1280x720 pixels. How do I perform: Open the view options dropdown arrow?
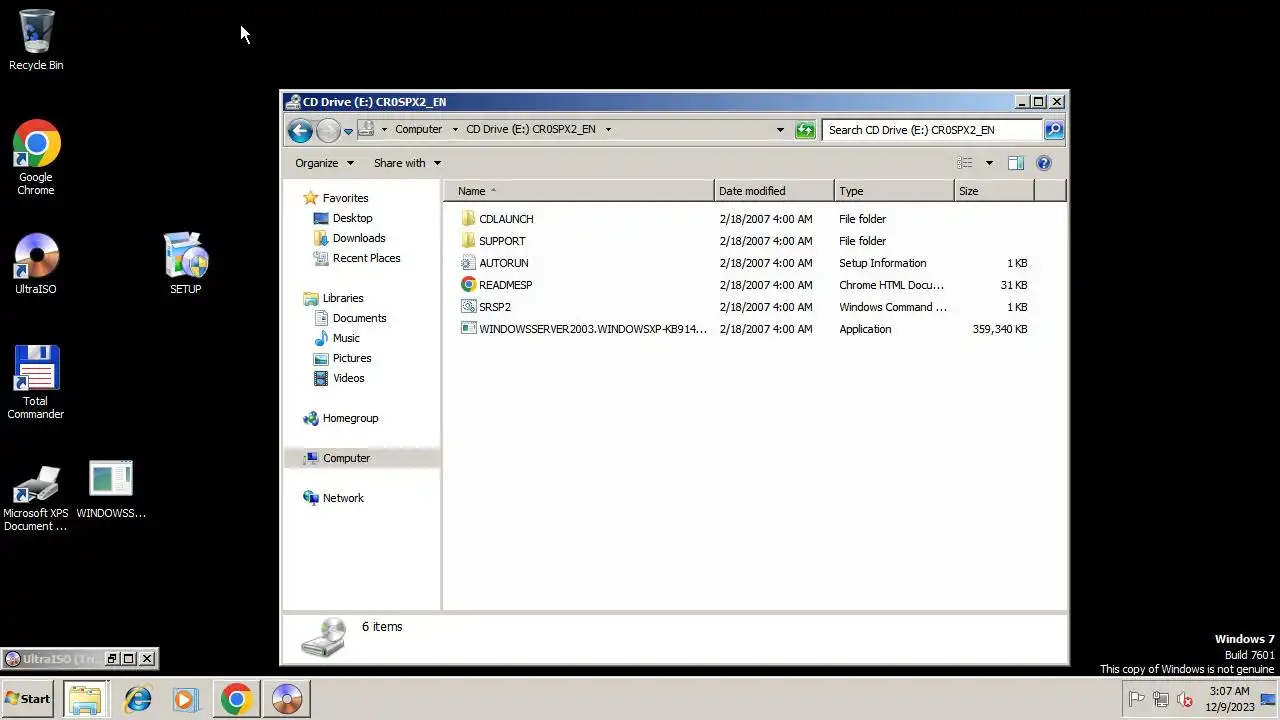coord(989,163)
